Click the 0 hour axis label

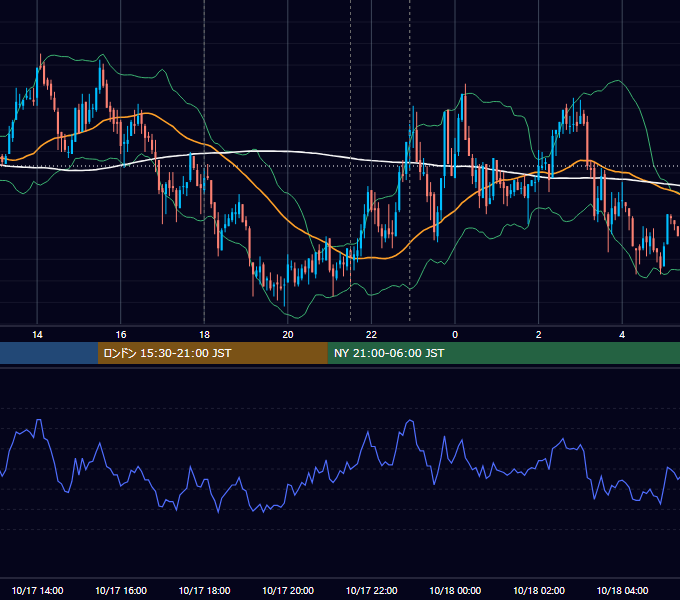pyautogui.click(x=455, y=335)
